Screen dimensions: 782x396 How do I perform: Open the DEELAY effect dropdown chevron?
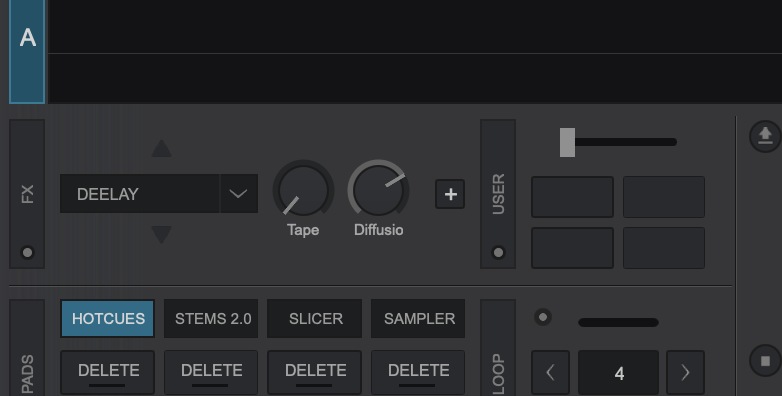tap(239, 194)
